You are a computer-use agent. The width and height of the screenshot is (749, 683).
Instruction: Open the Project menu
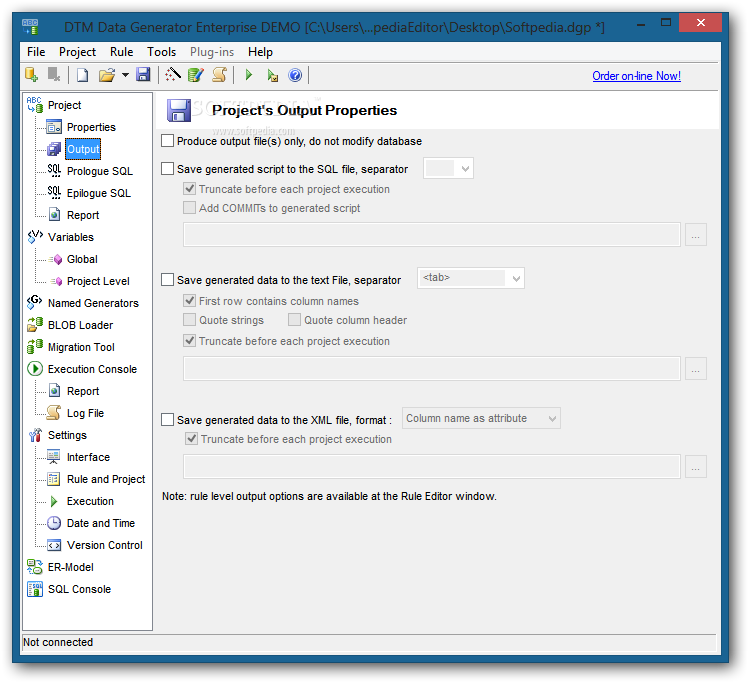77,52
